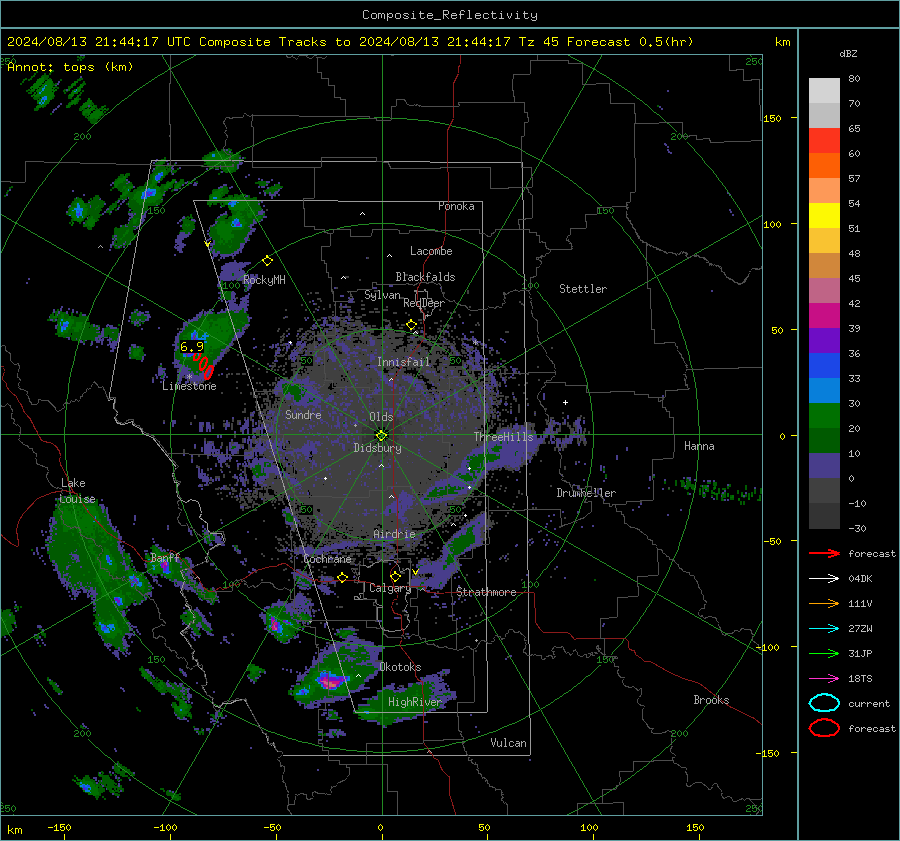Screen dimensions: 900x841
Task: Click the intense storm cell west of Okotoks
Action: pos(331,680)
